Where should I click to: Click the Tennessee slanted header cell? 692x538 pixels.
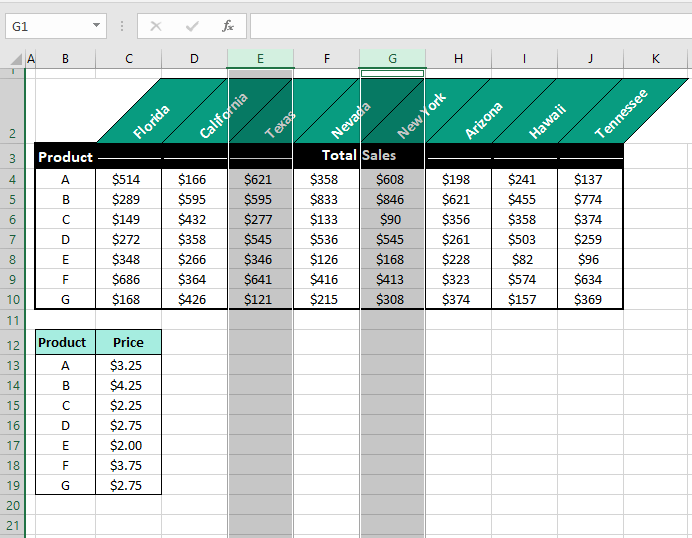click(x=620, y=114)
